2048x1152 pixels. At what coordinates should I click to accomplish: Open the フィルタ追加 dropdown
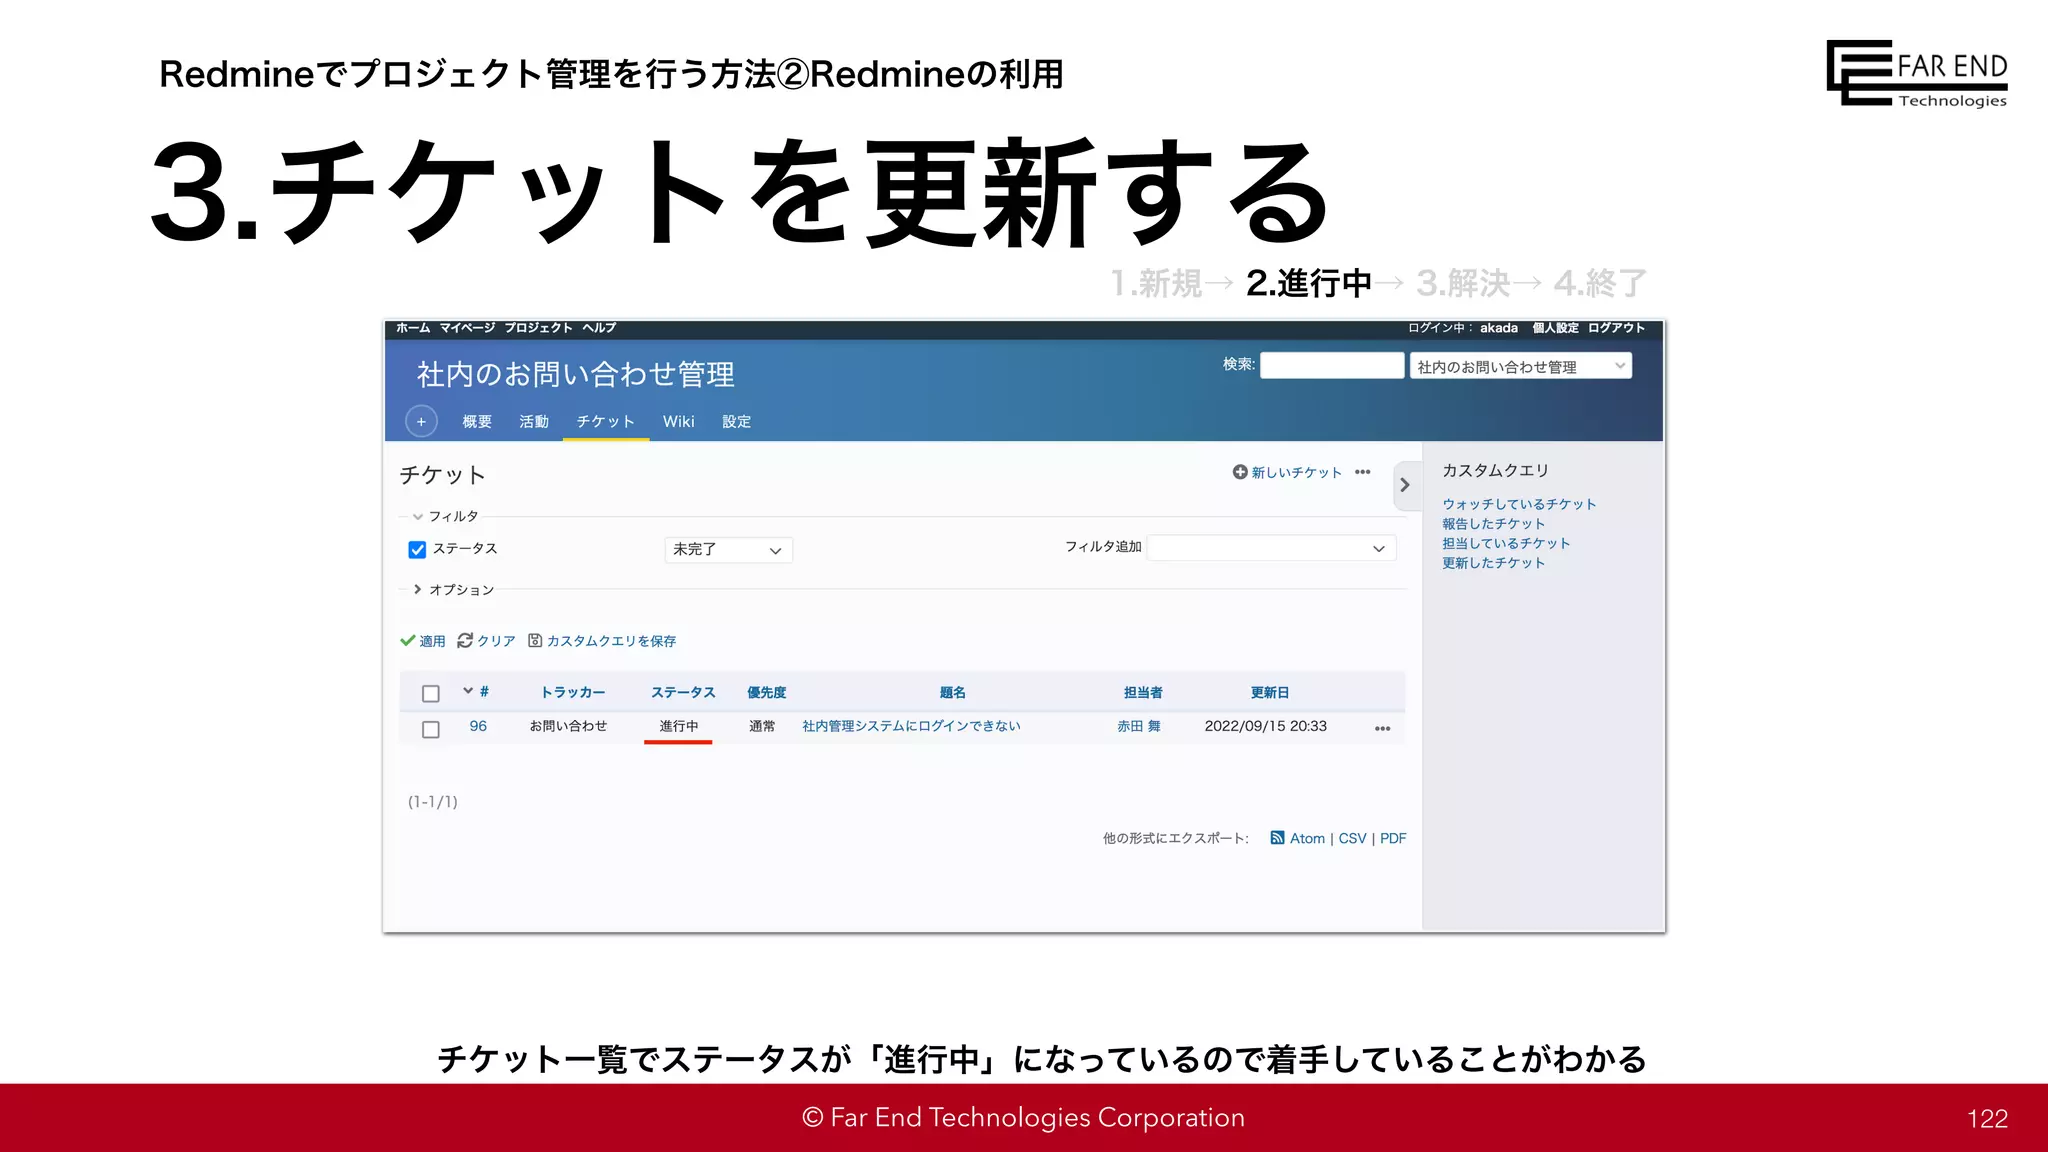click(1271, 548)
